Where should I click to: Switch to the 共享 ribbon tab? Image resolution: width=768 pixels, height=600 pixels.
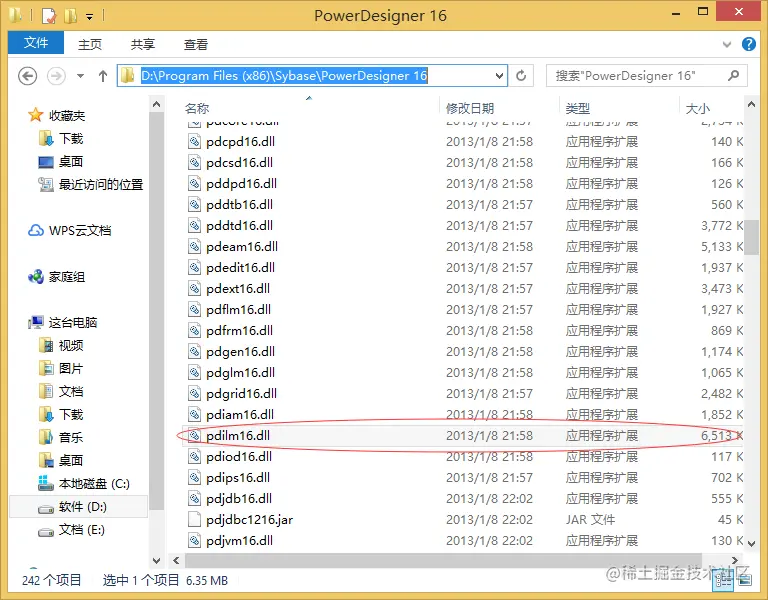143,44
